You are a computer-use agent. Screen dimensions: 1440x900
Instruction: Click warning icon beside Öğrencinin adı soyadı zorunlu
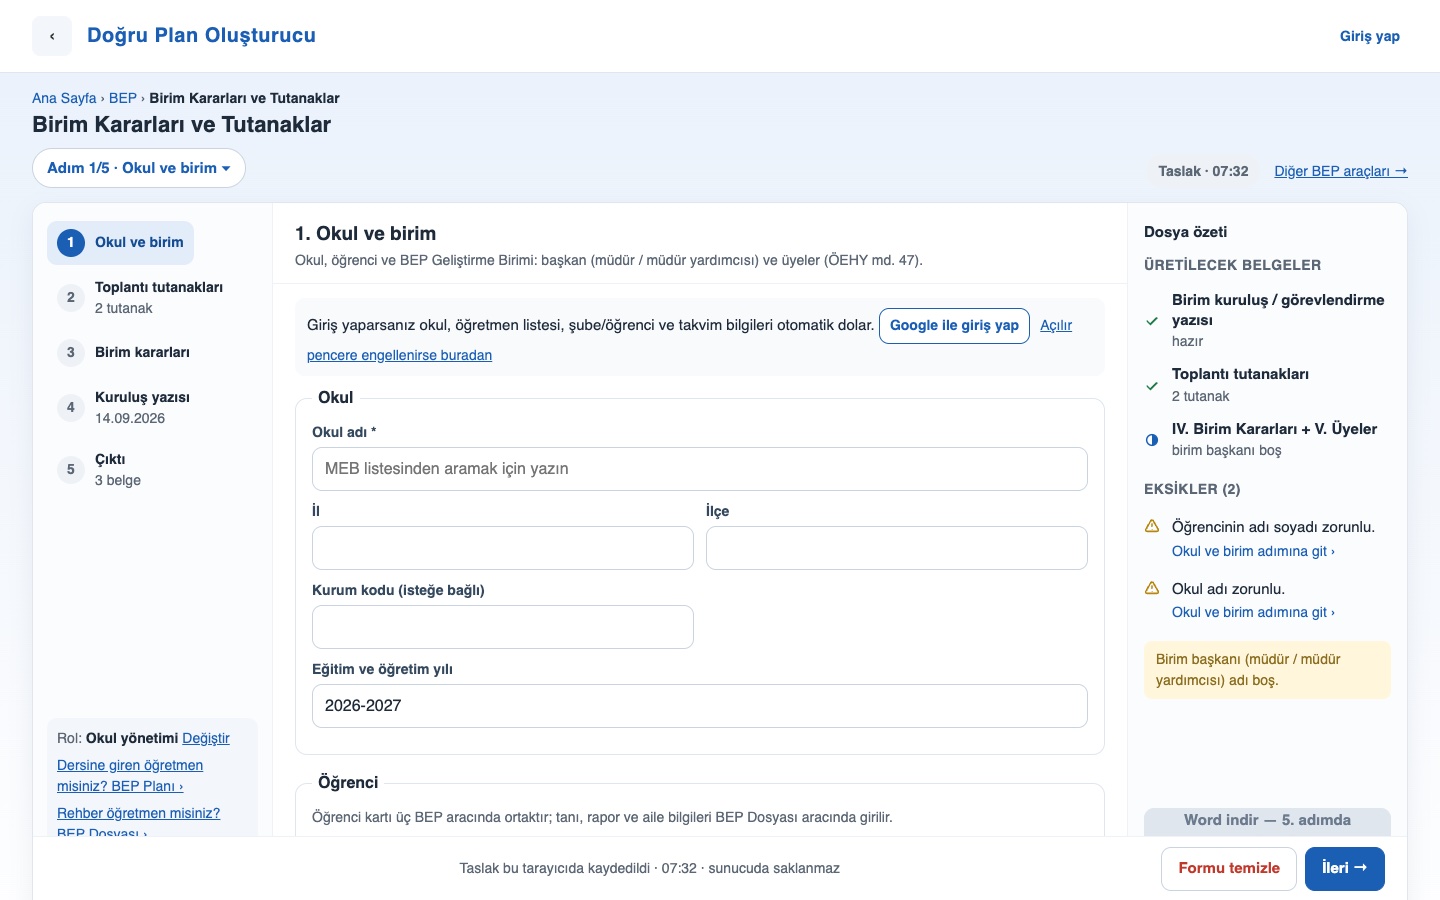coord(1152,526)
